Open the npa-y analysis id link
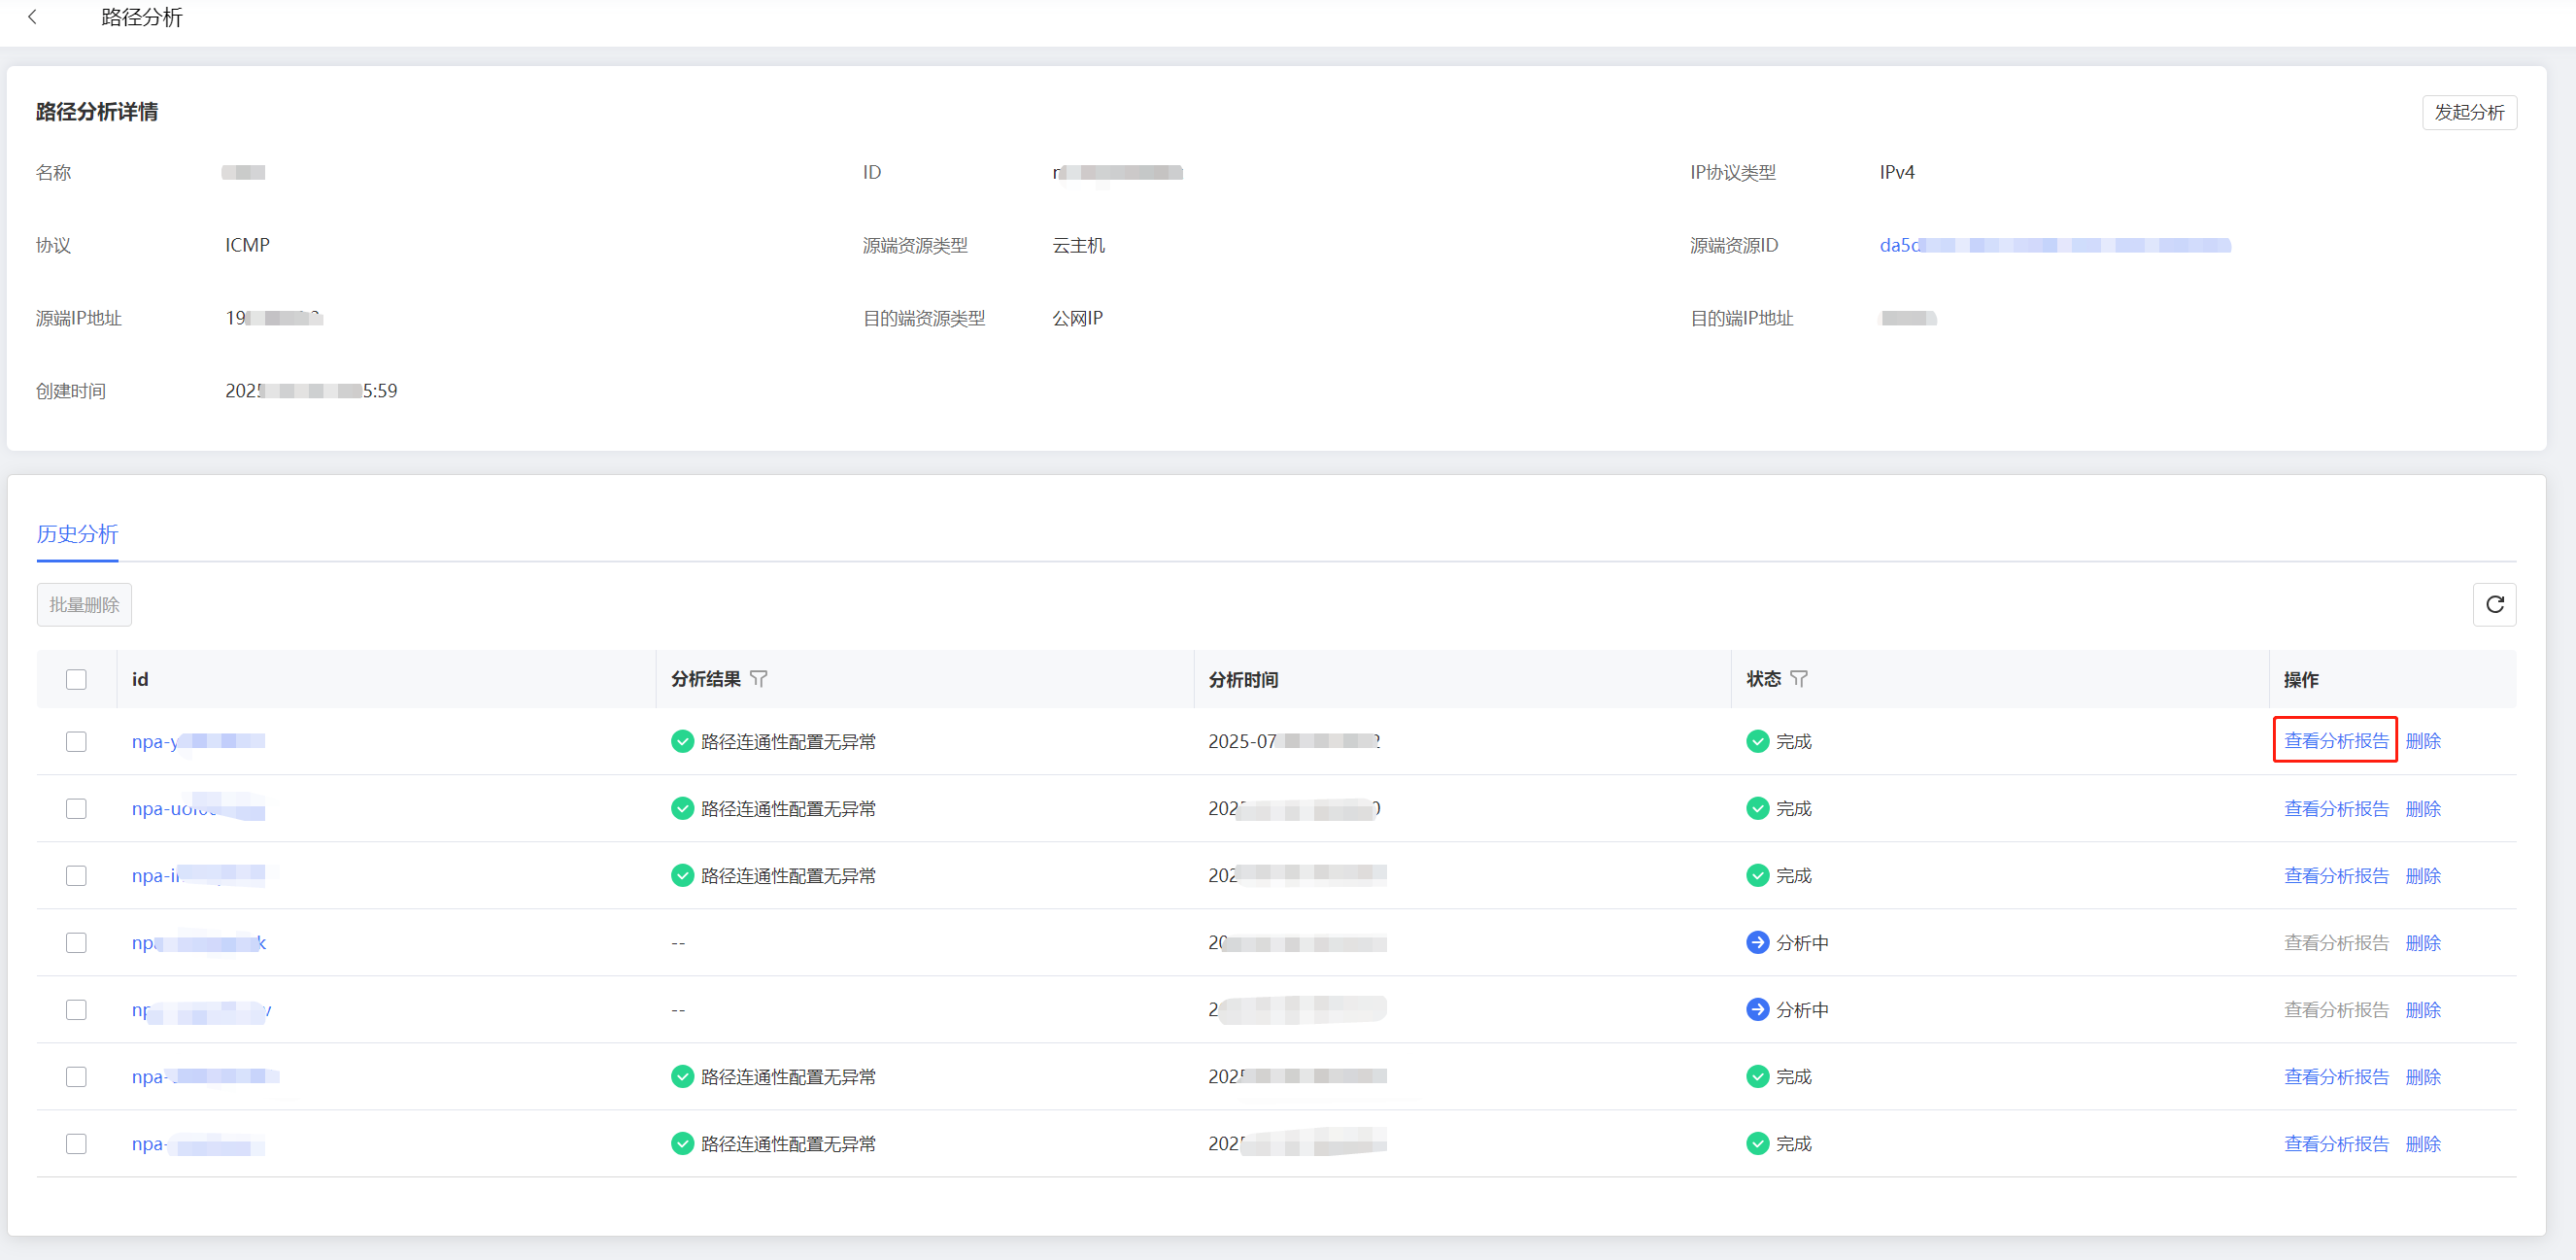 (198, 741)
